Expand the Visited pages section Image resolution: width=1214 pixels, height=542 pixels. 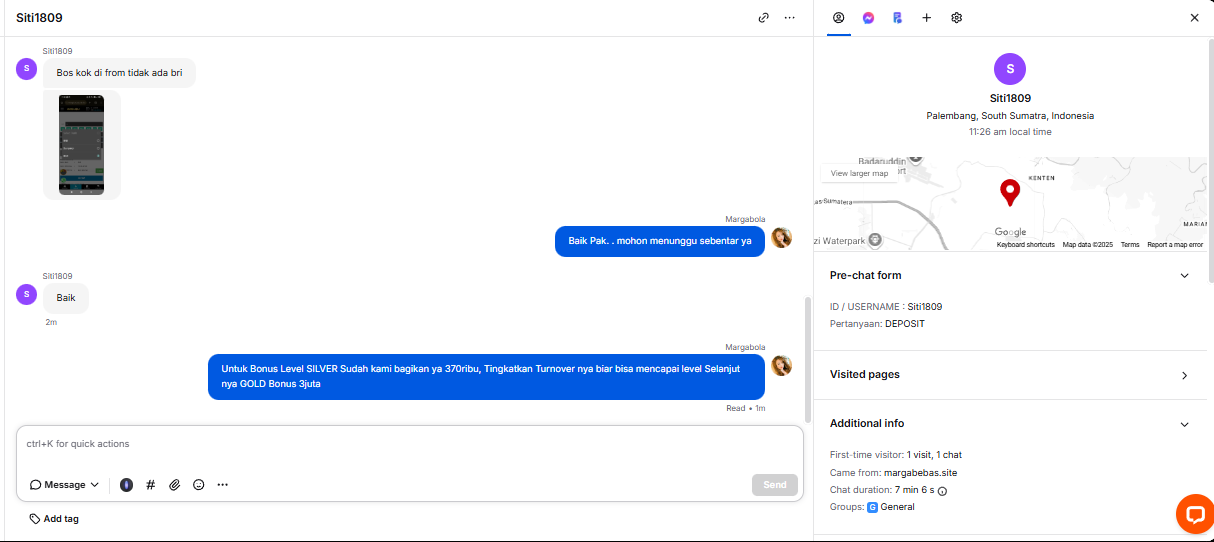click(x=1184, y=375)
